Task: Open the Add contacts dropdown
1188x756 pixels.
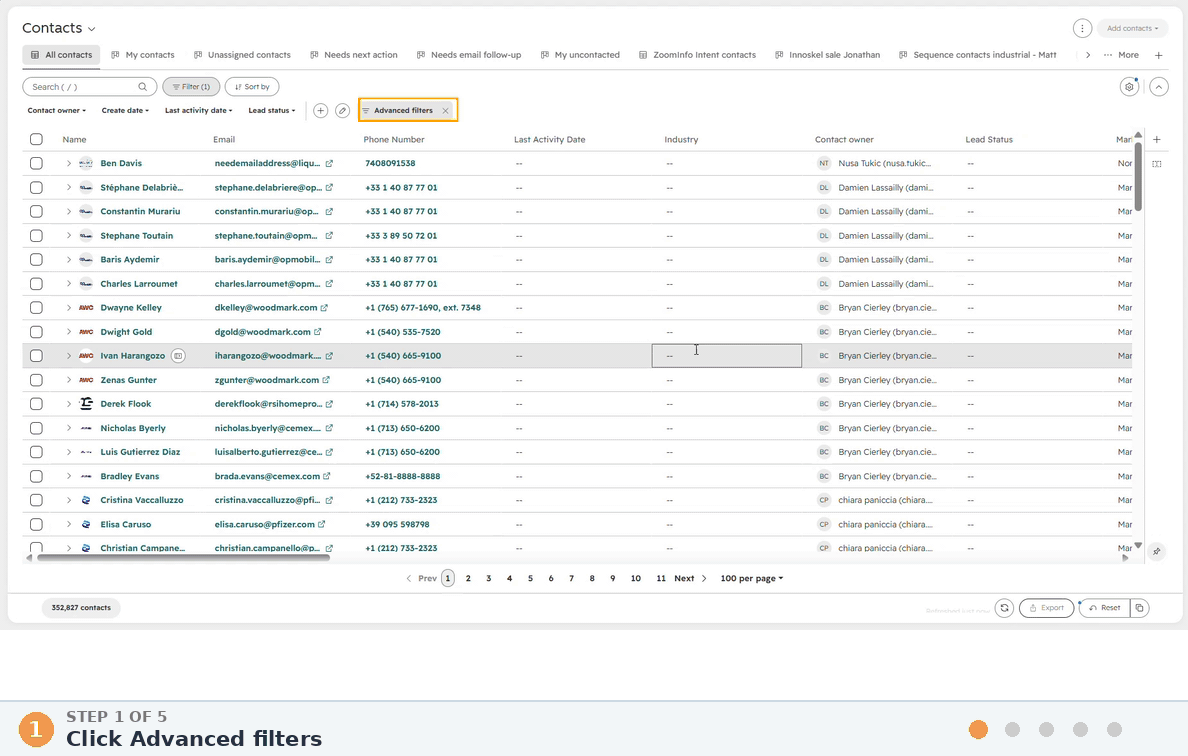Action: 1132,28
